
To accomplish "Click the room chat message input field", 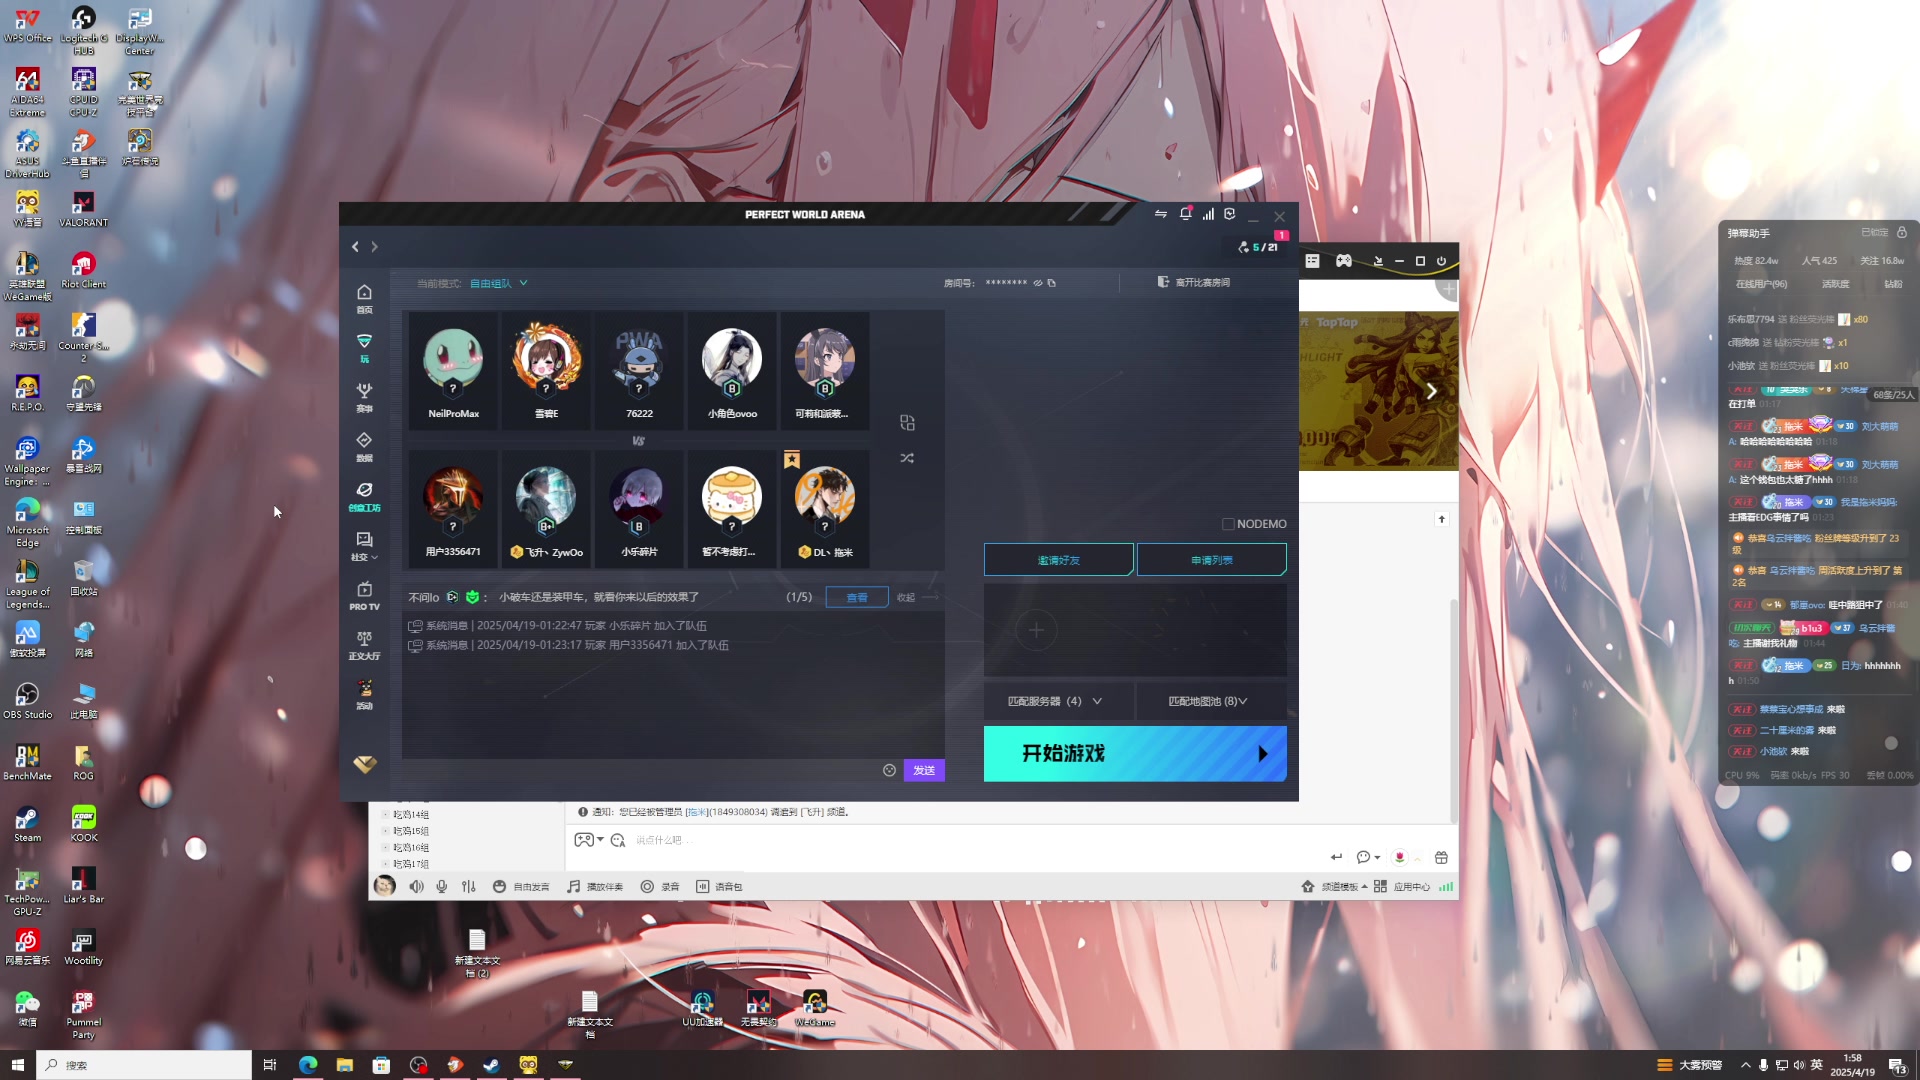I will coord(641,770).
